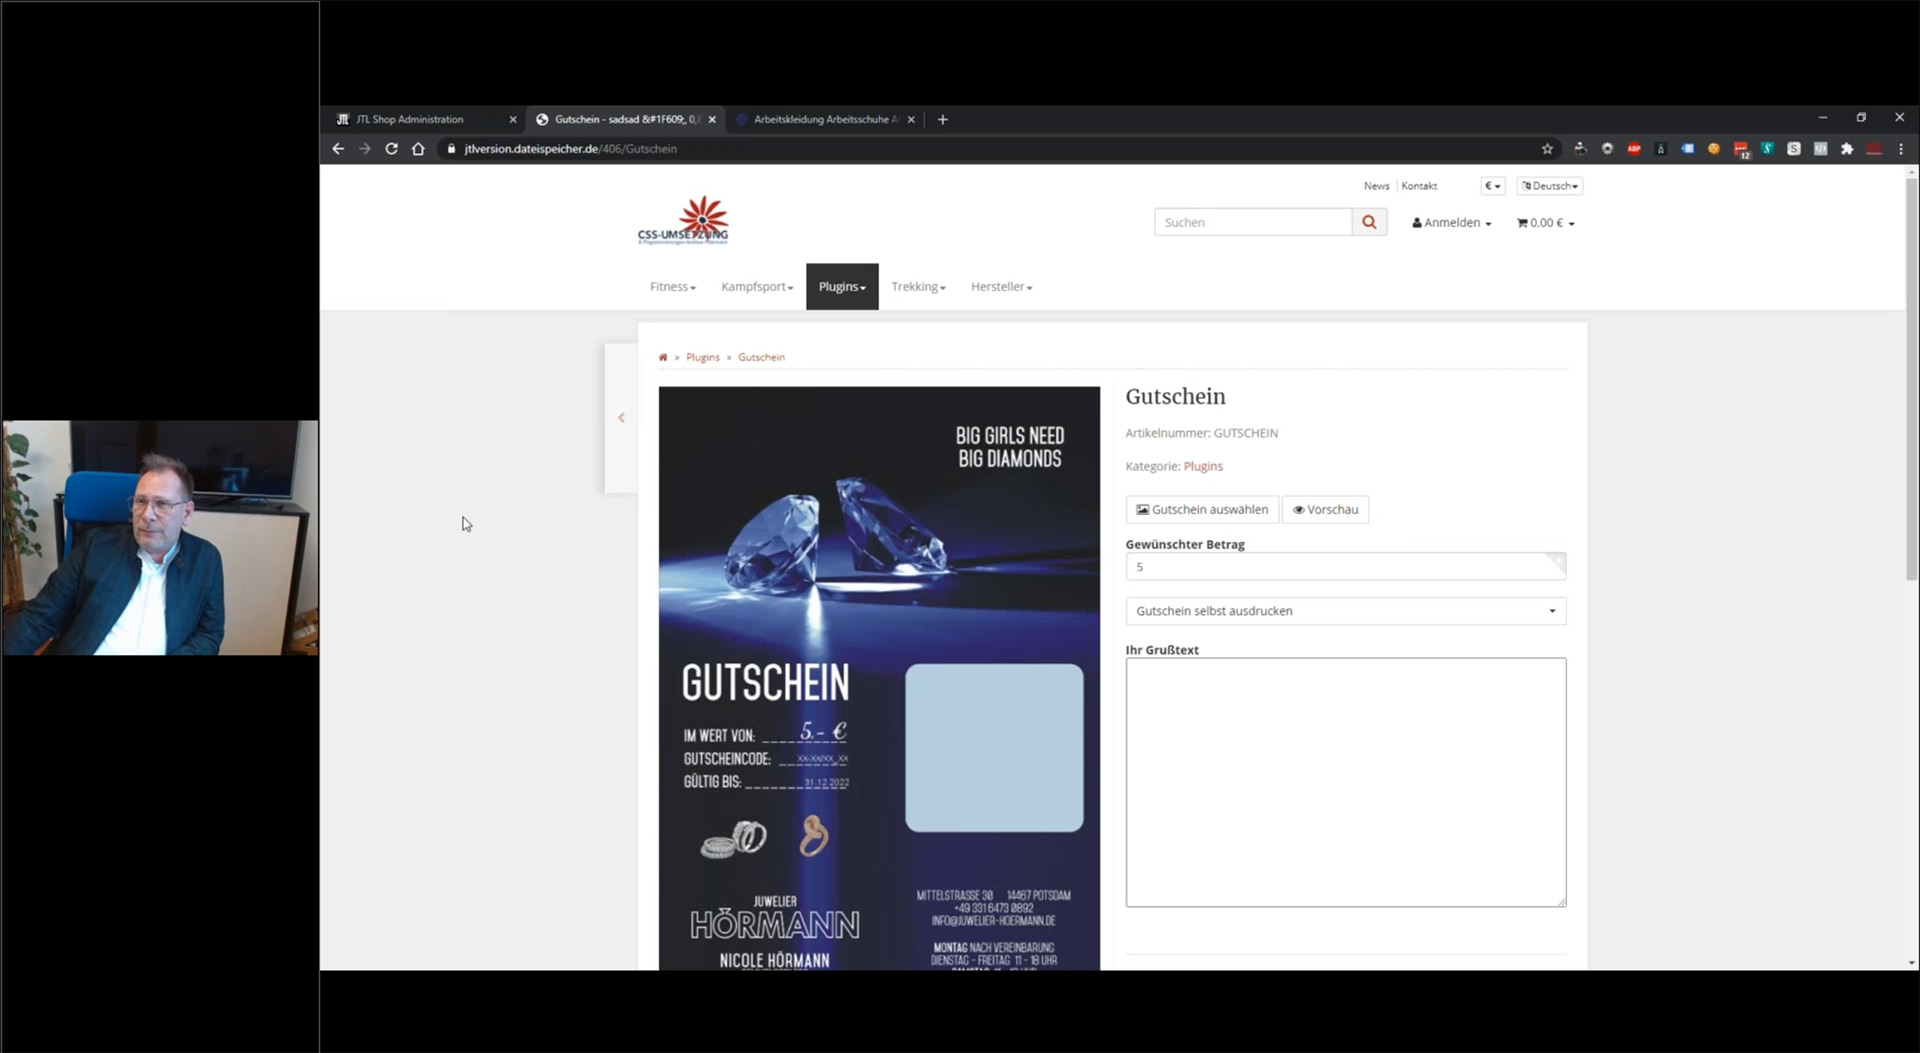The width and height of the screenshot is (1920, 1053).
Task: Open the Plugins navigation menu
Action: (x=841, y=286)
